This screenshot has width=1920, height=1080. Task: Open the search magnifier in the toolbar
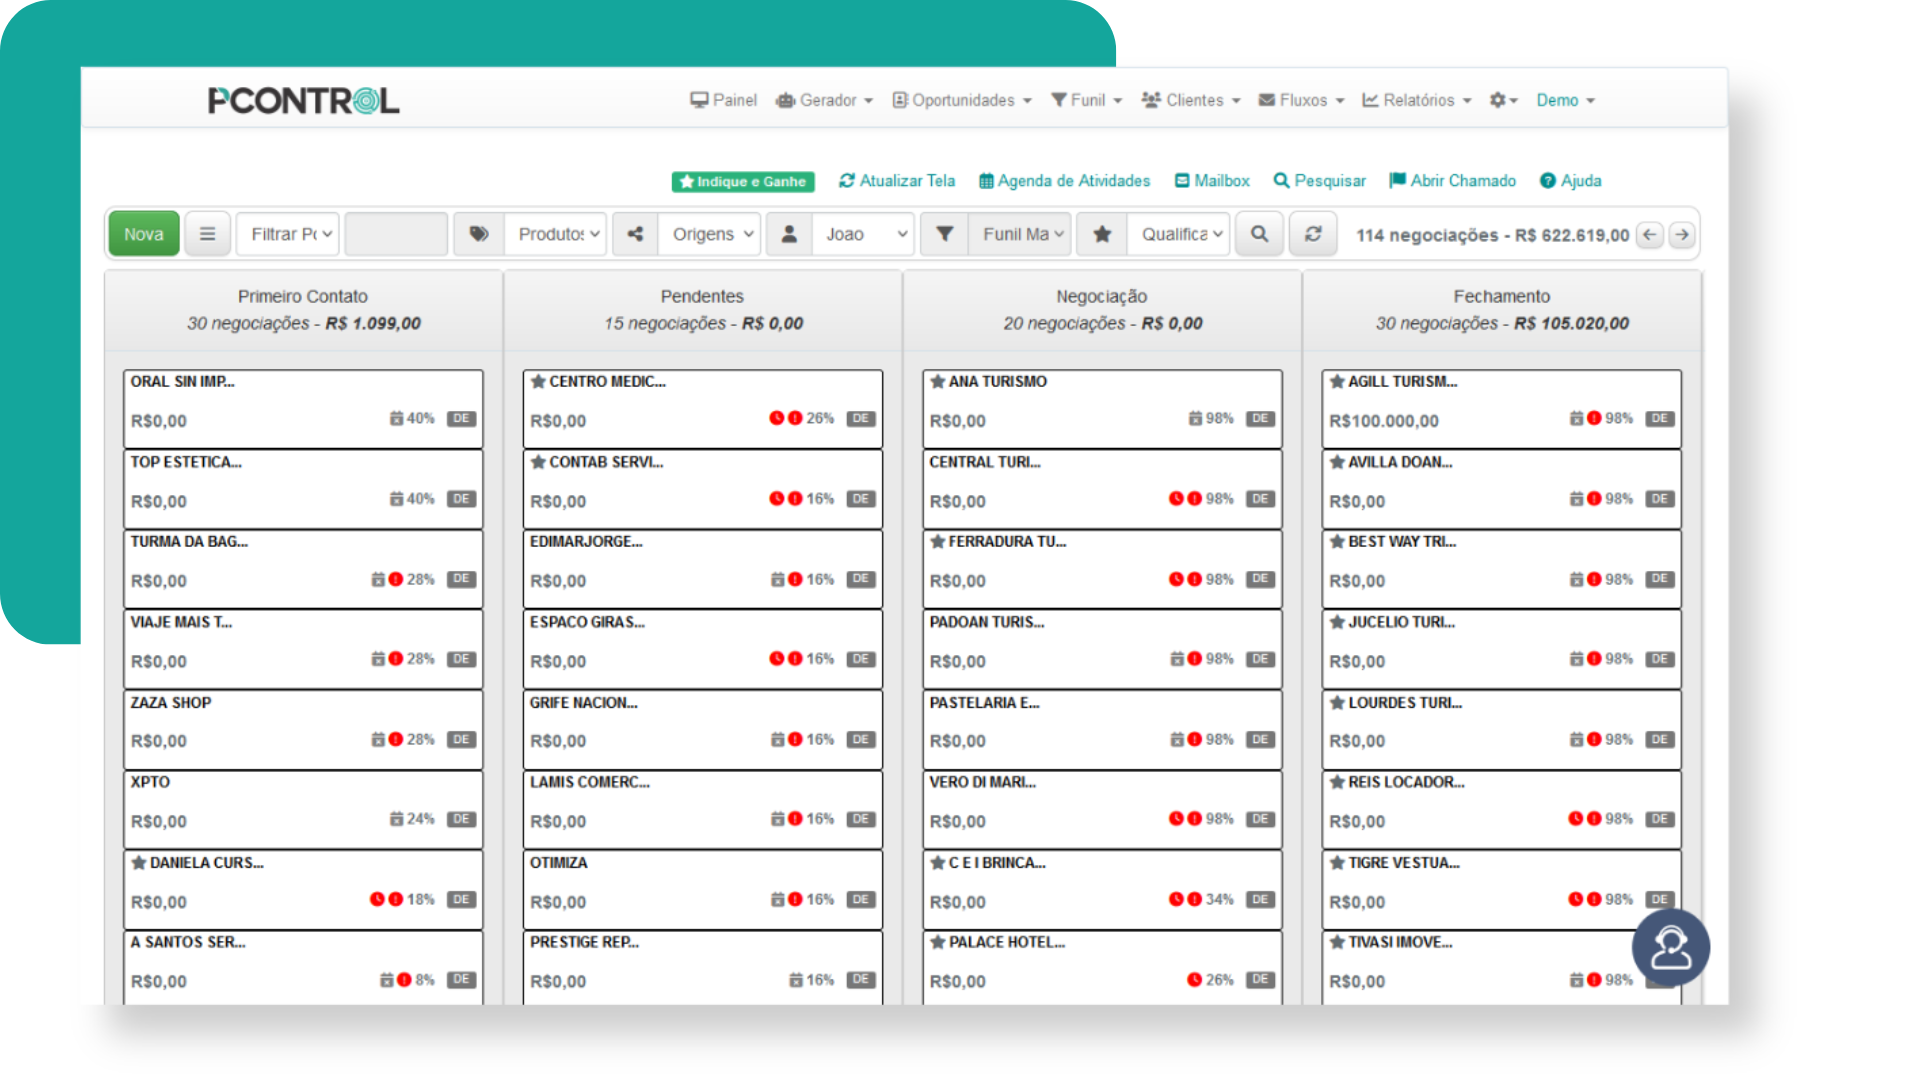[x=1259, y=233]
